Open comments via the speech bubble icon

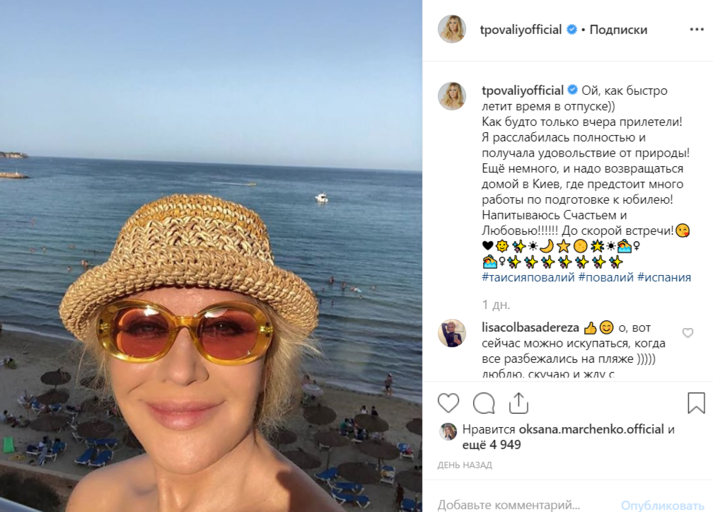click(484, 403)
